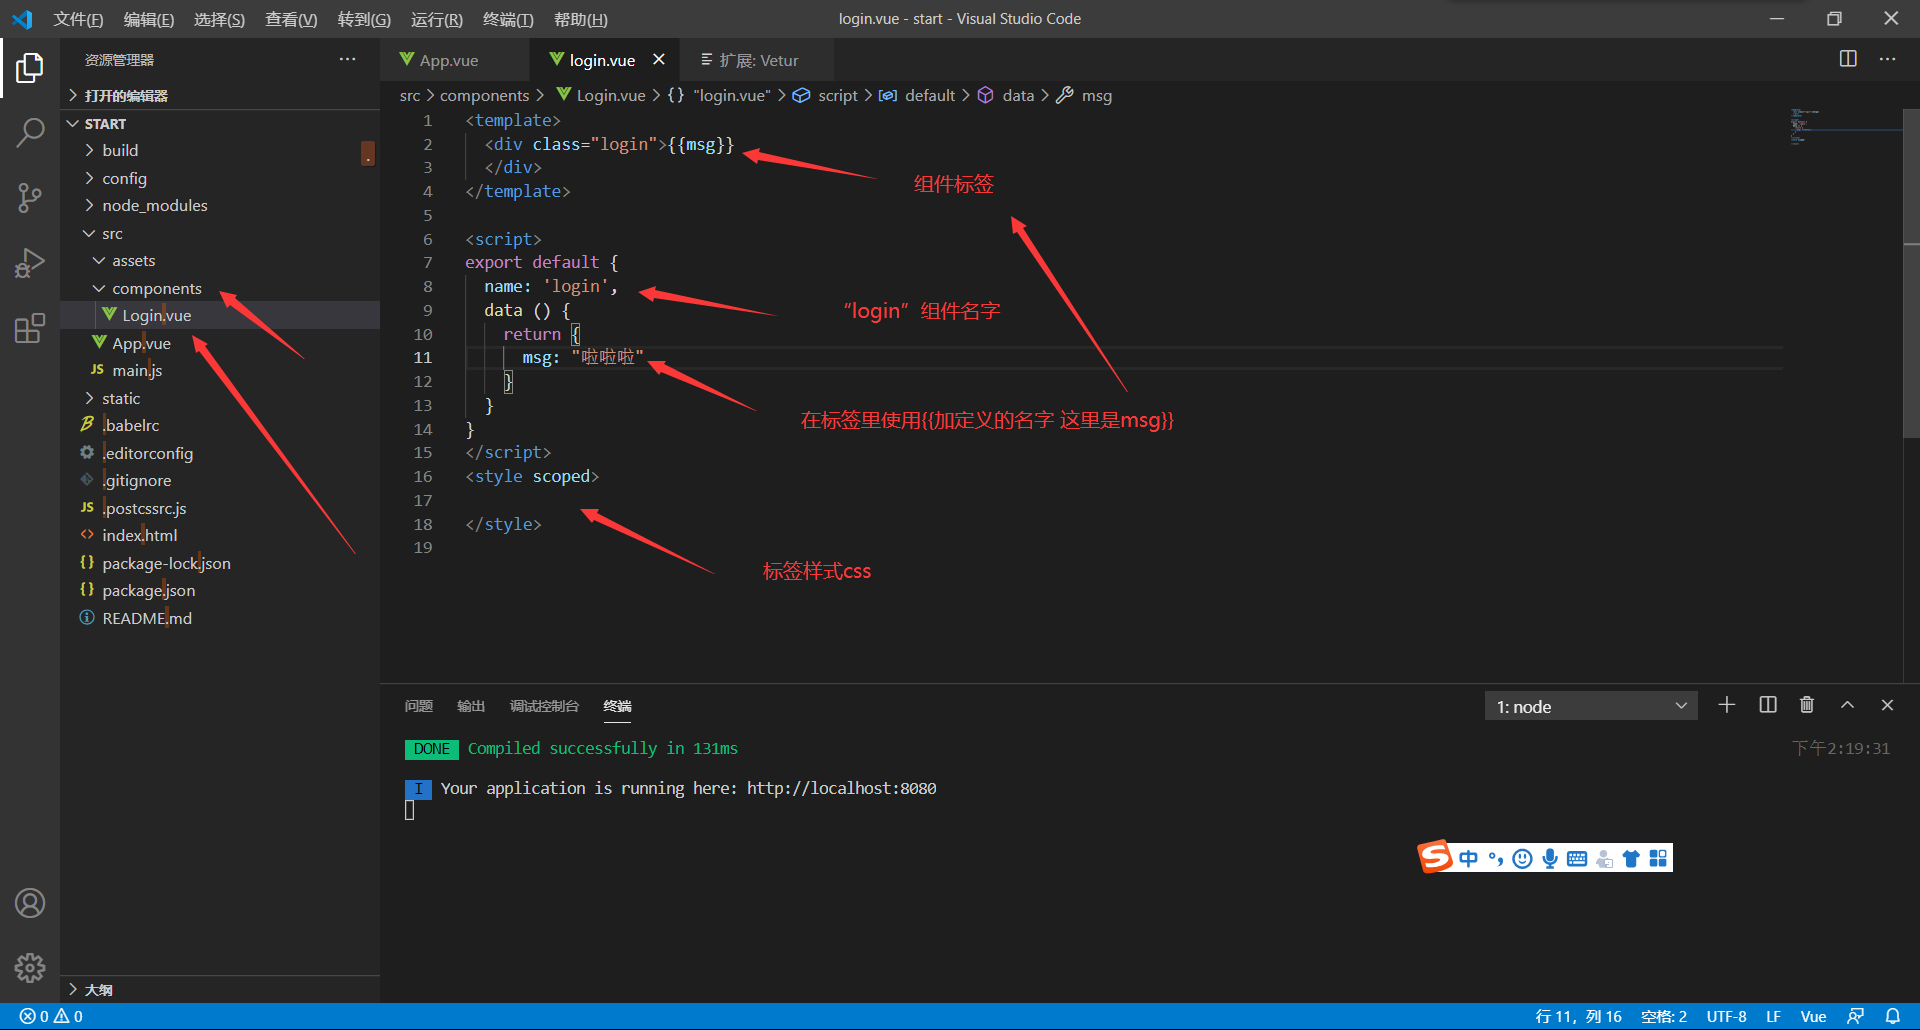Screen dimensions: 1920x1030
Task: Click the explorer panel more actions ellipsis
Action: point(347,60)
